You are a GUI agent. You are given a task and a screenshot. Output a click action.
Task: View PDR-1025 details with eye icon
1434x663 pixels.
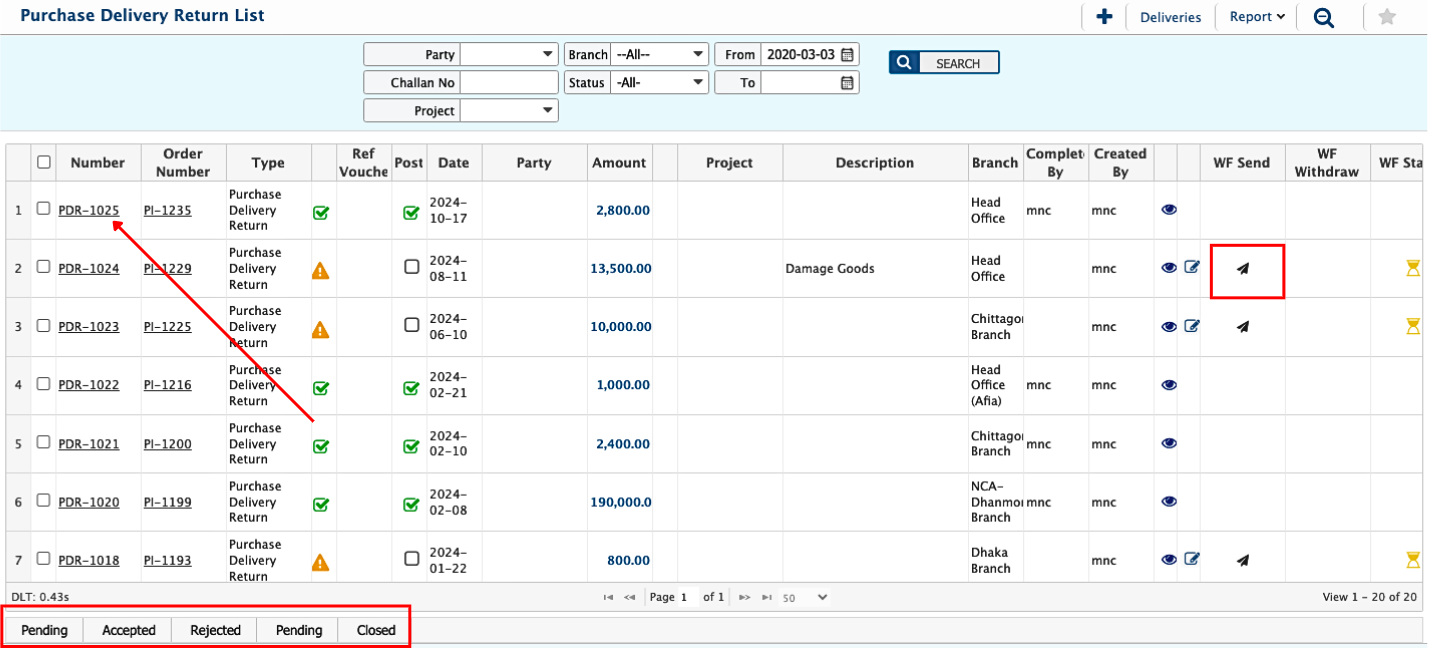pyautogui.click(x=1168, y=210)
